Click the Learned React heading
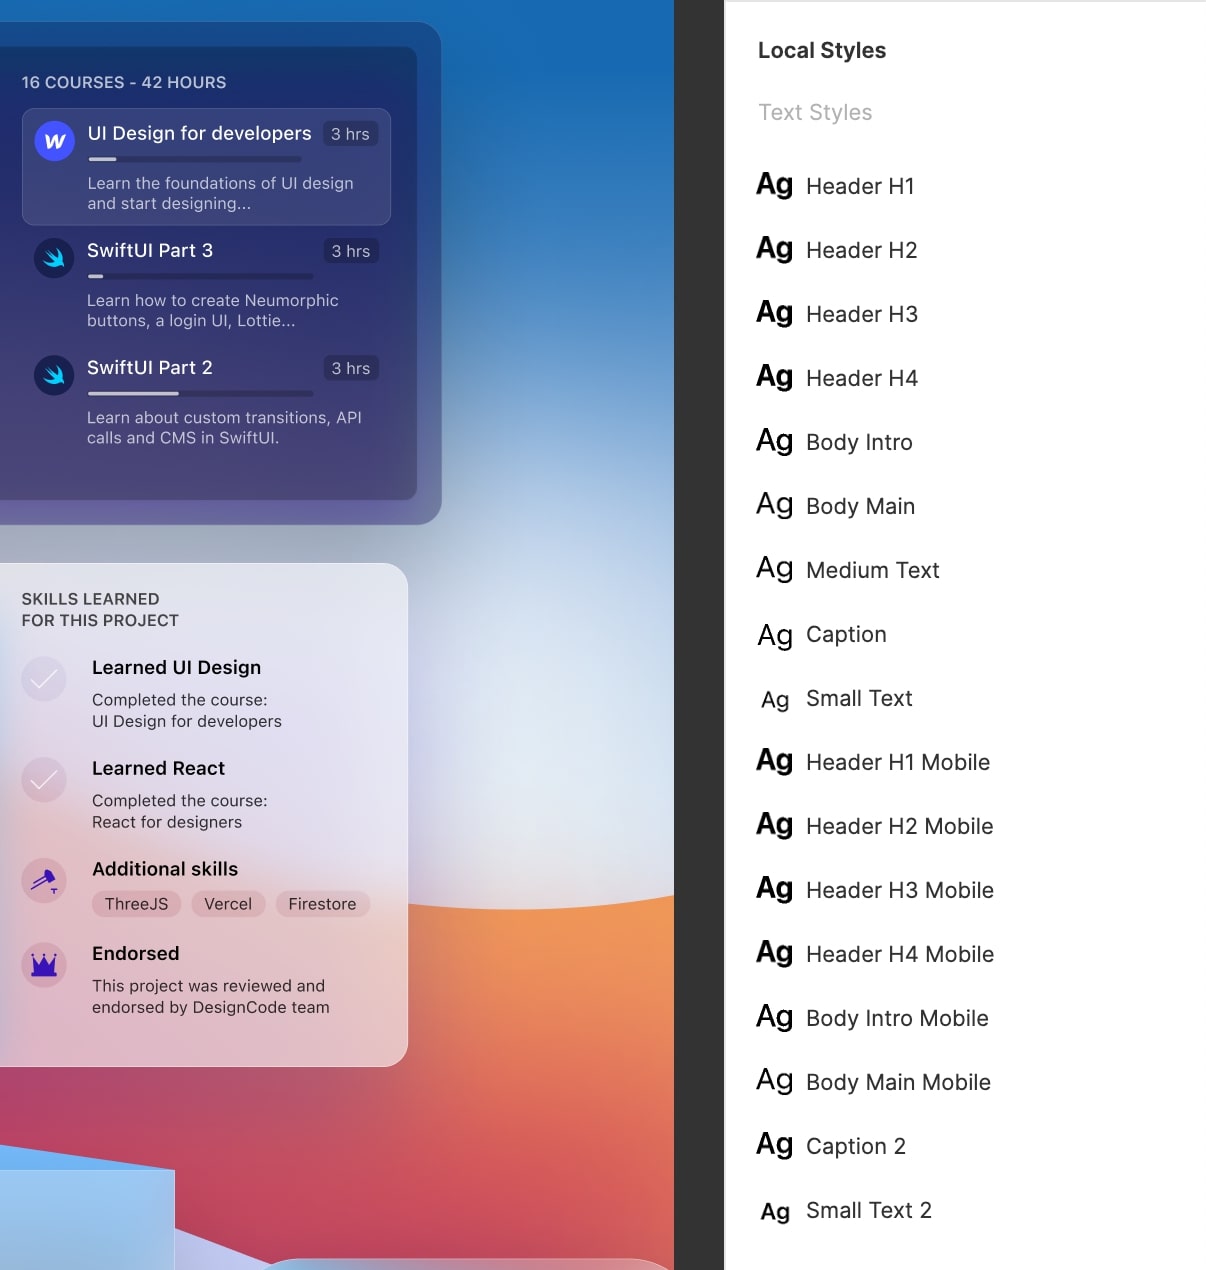The height and width of the screenshot is (1270, 1206). [158, 768]
